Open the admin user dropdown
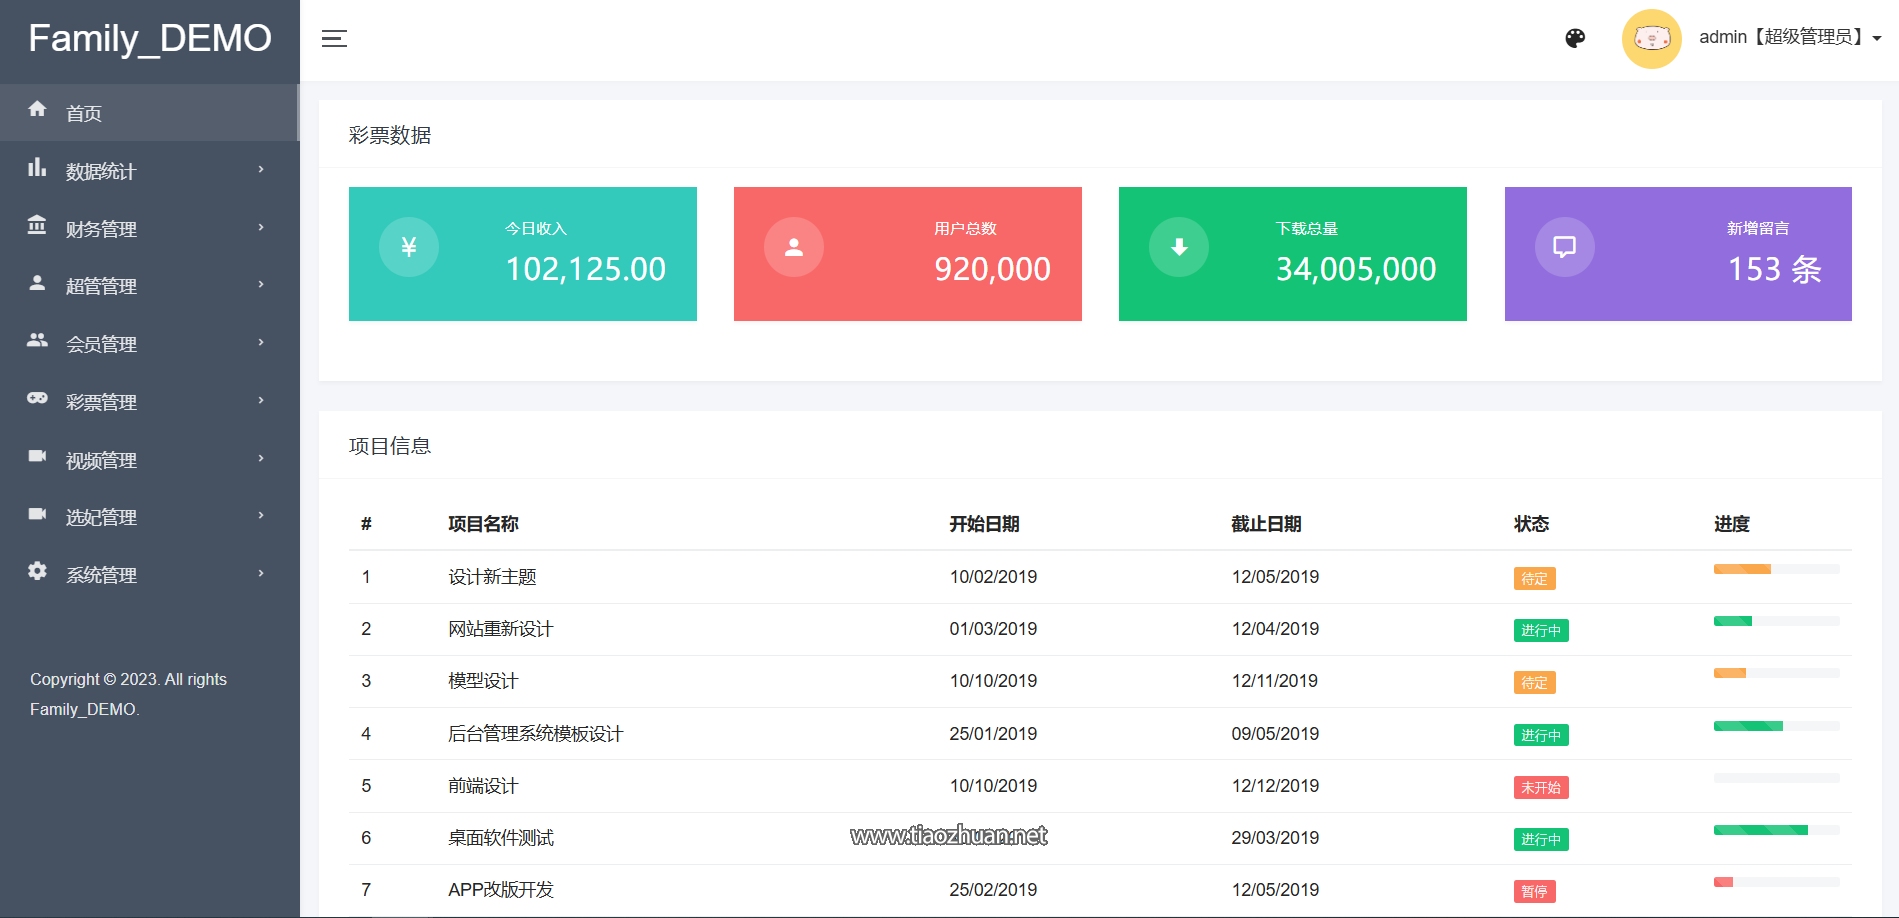The width and height of the screenshot is (1899, 918). pos(1789,38)
